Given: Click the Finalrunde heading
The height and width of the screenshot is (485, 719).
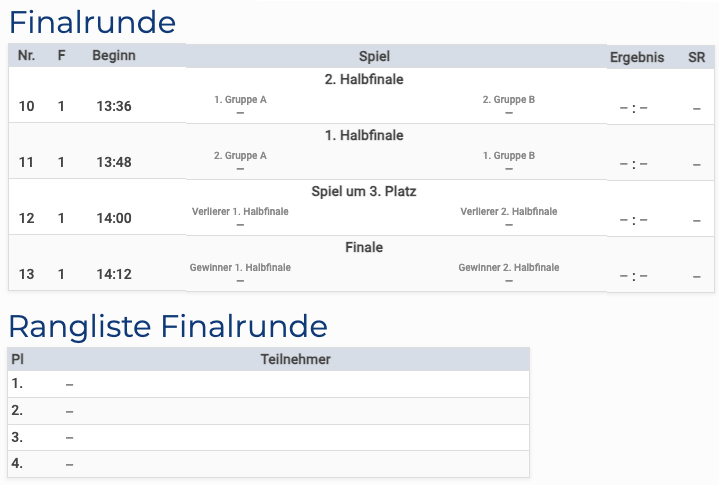Looking at the screenshot, I should [x=92, y=22].
